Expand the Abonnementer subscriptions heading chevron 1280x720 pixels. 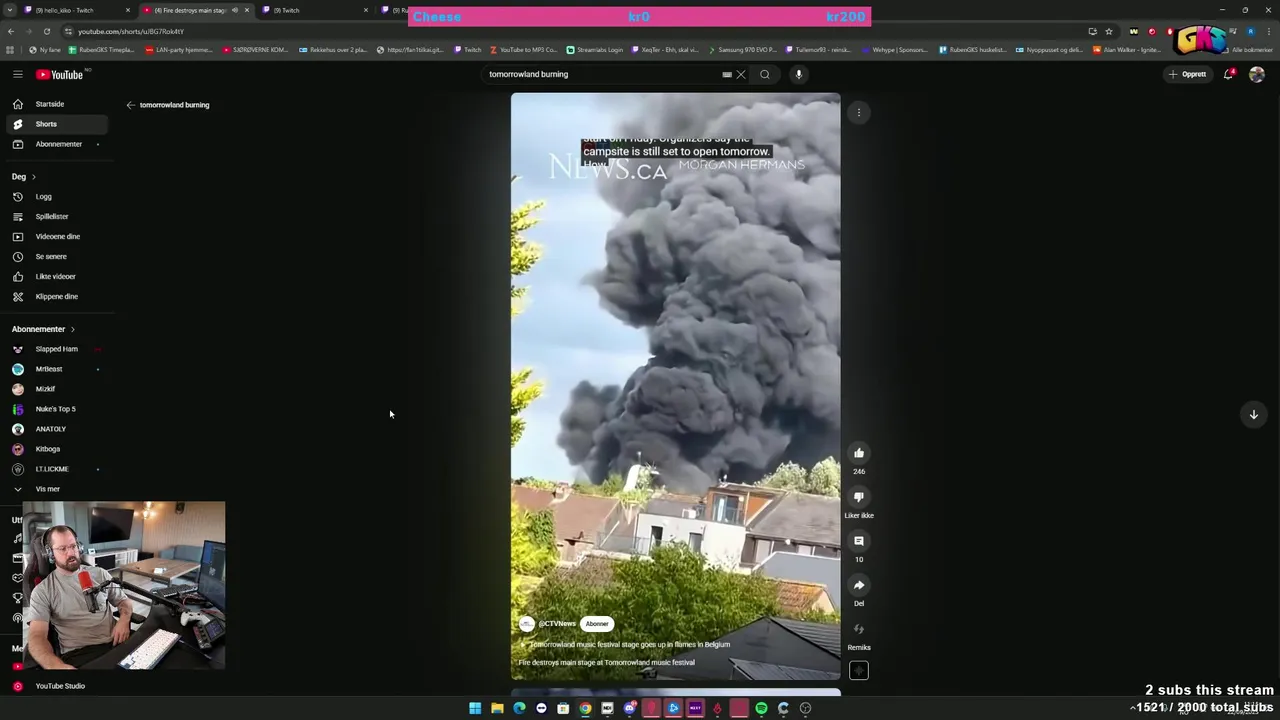click(x=72, y=329)
